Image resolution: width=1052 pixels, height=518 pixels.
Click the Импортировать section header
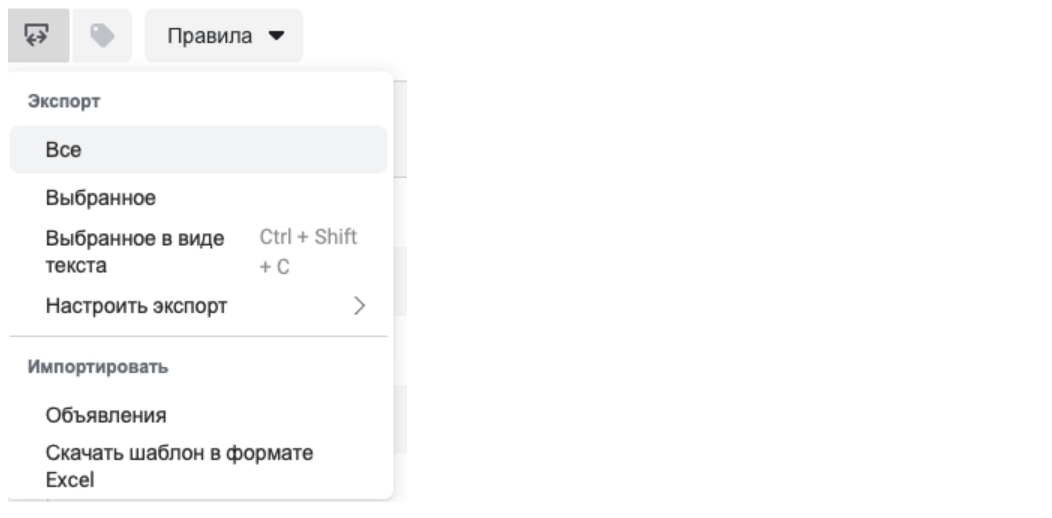97,367
